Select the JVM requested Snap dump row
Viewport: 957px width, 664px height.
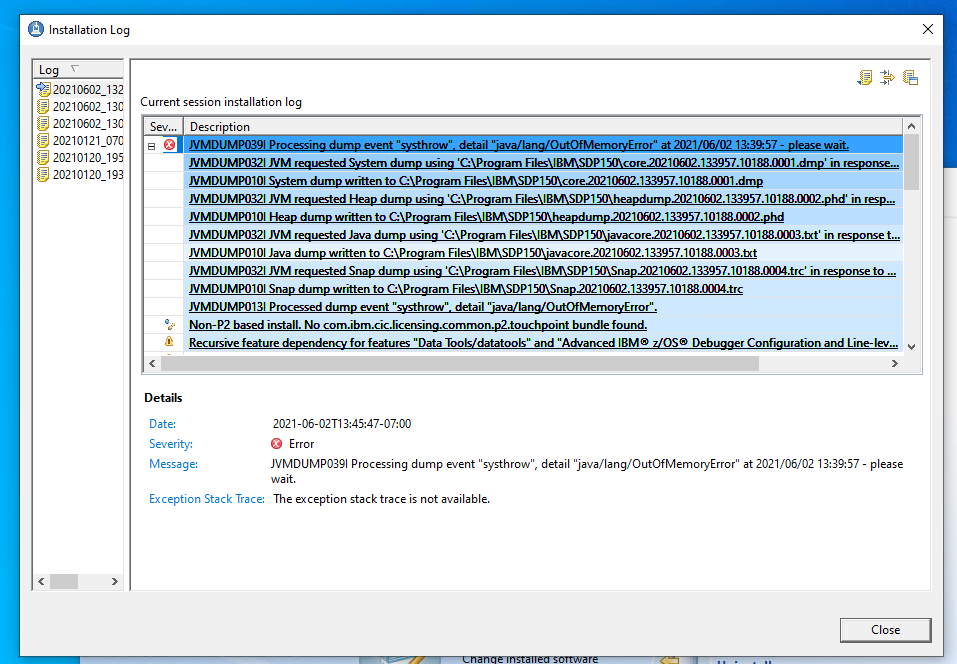(543, 271)
